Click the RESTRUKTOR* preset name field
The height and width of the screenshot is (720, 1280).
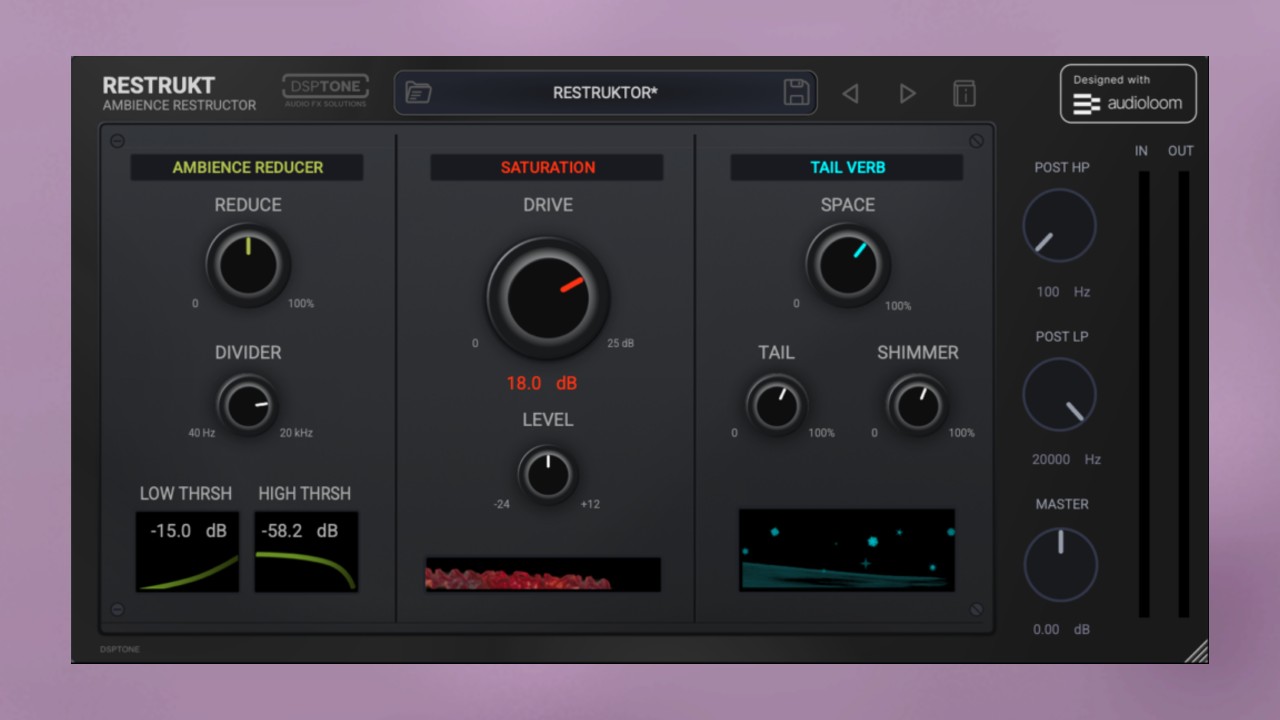pyautogui.click(x=605, y=93)
